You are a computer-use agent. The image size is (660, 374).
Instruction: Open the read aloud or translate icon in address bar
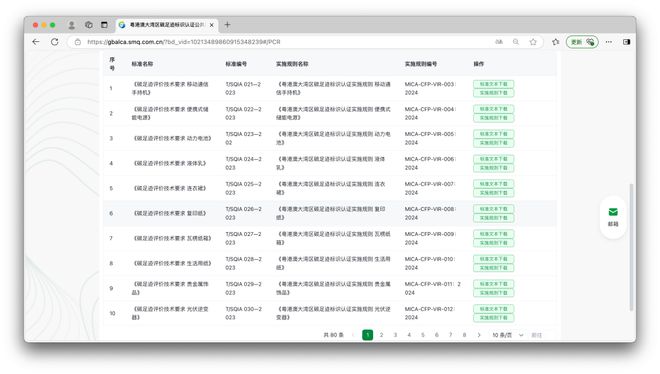(x=499, y=42)
